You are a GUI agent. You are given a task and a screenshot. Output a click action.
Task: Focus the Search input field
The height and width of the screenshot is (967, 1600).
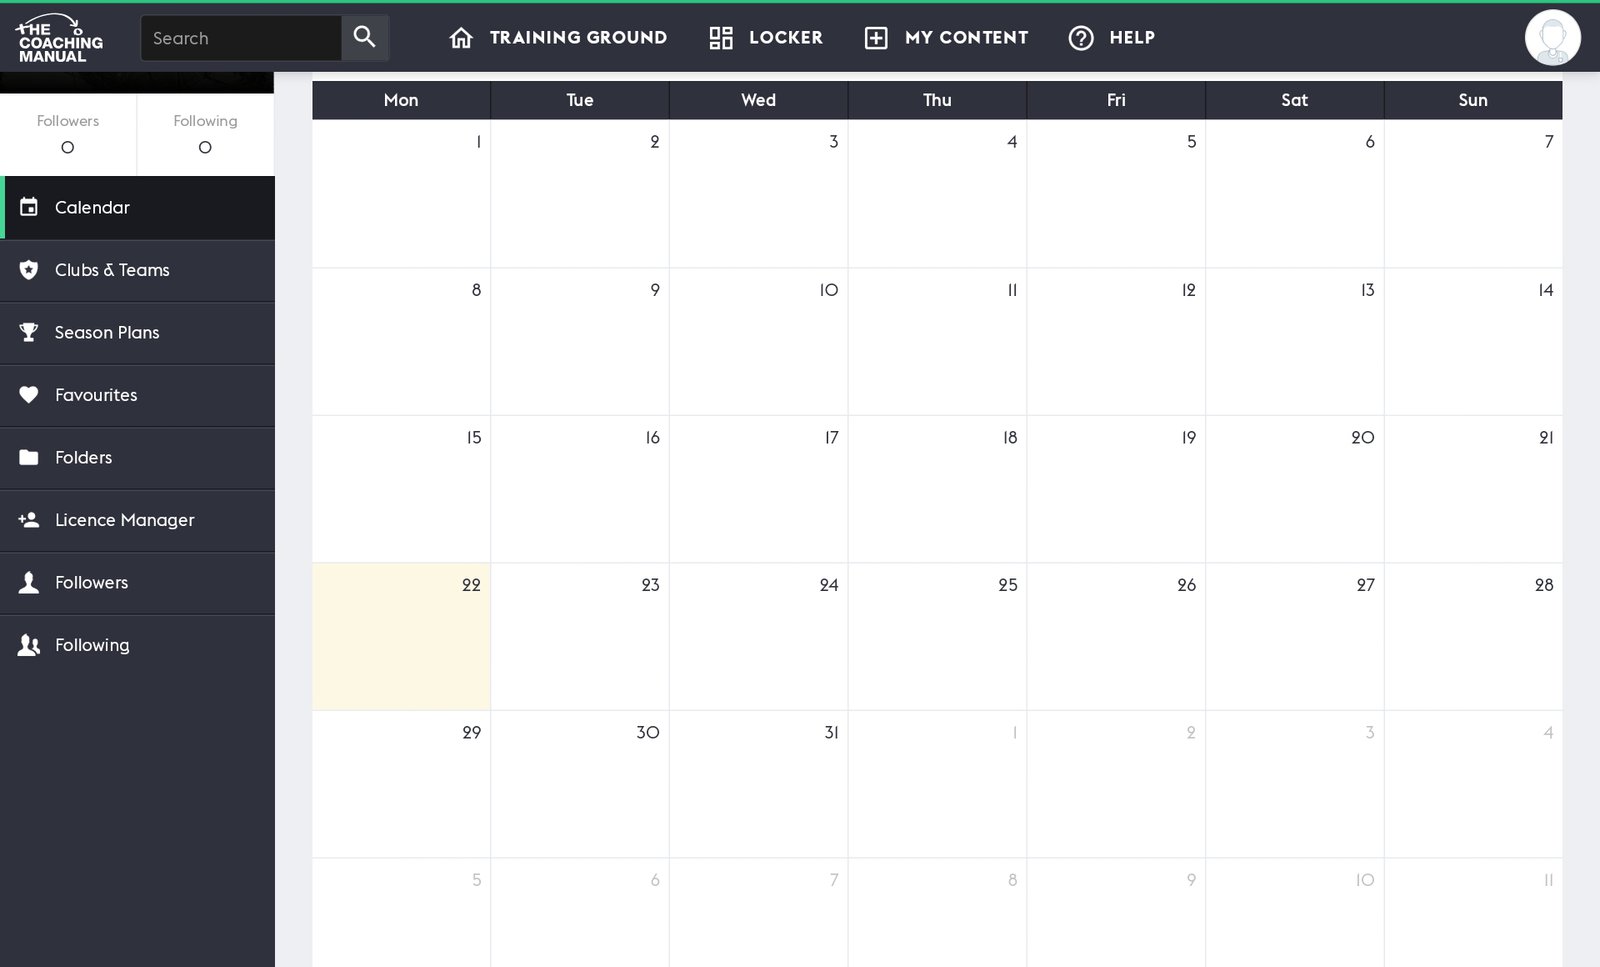click(x=241, y=38)
